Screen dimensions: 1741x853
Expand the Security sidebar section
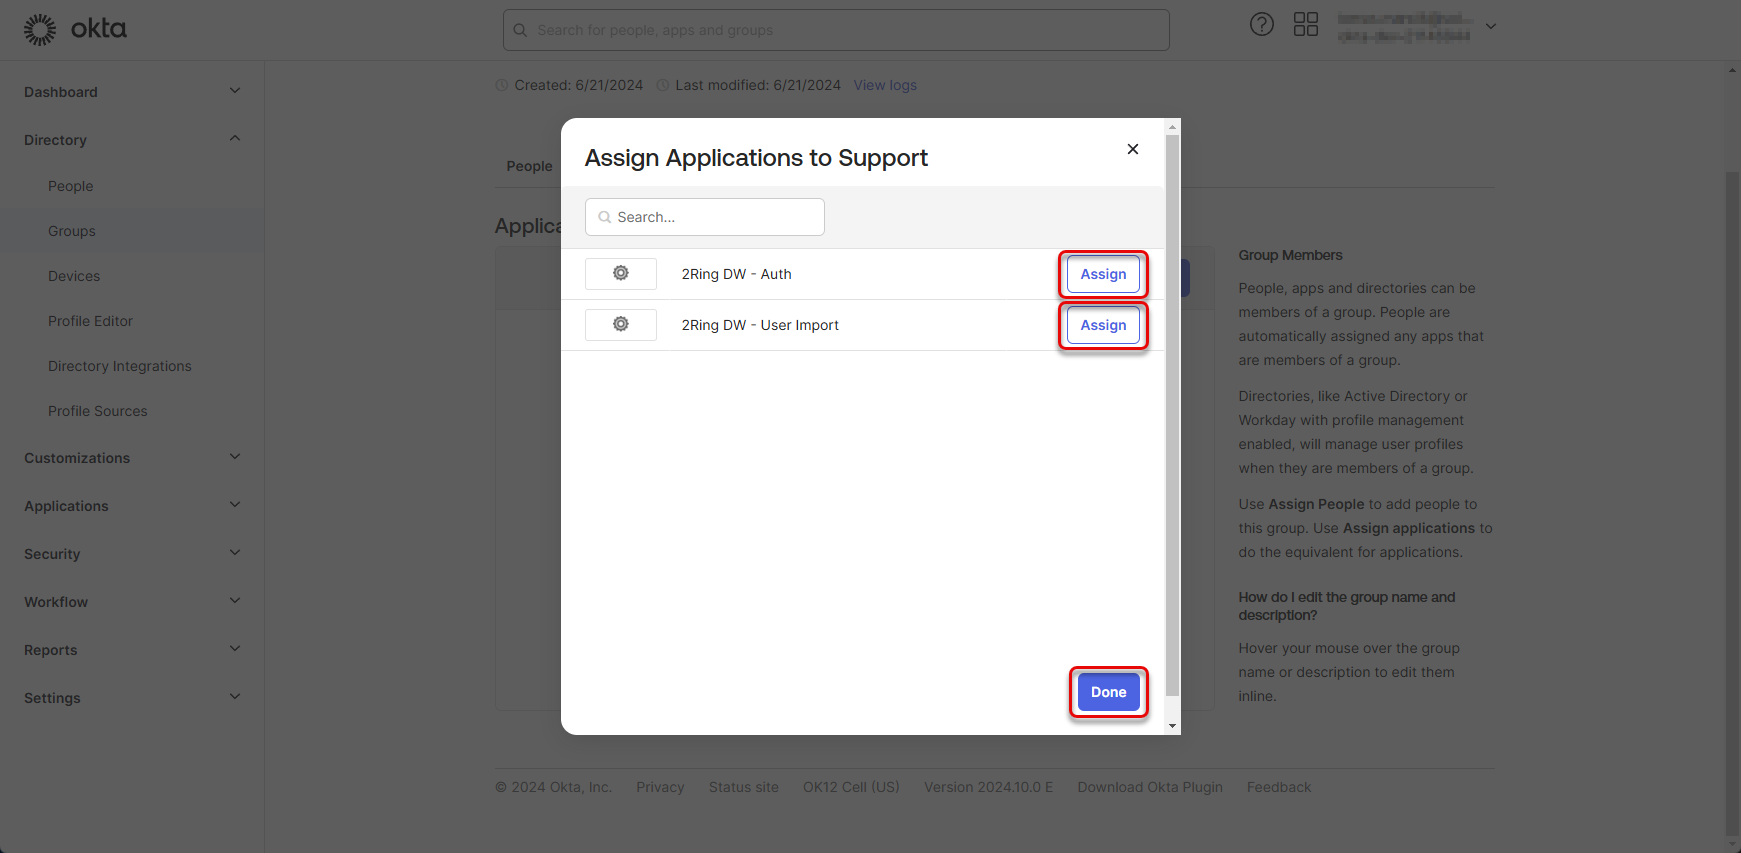click(234, 553)
